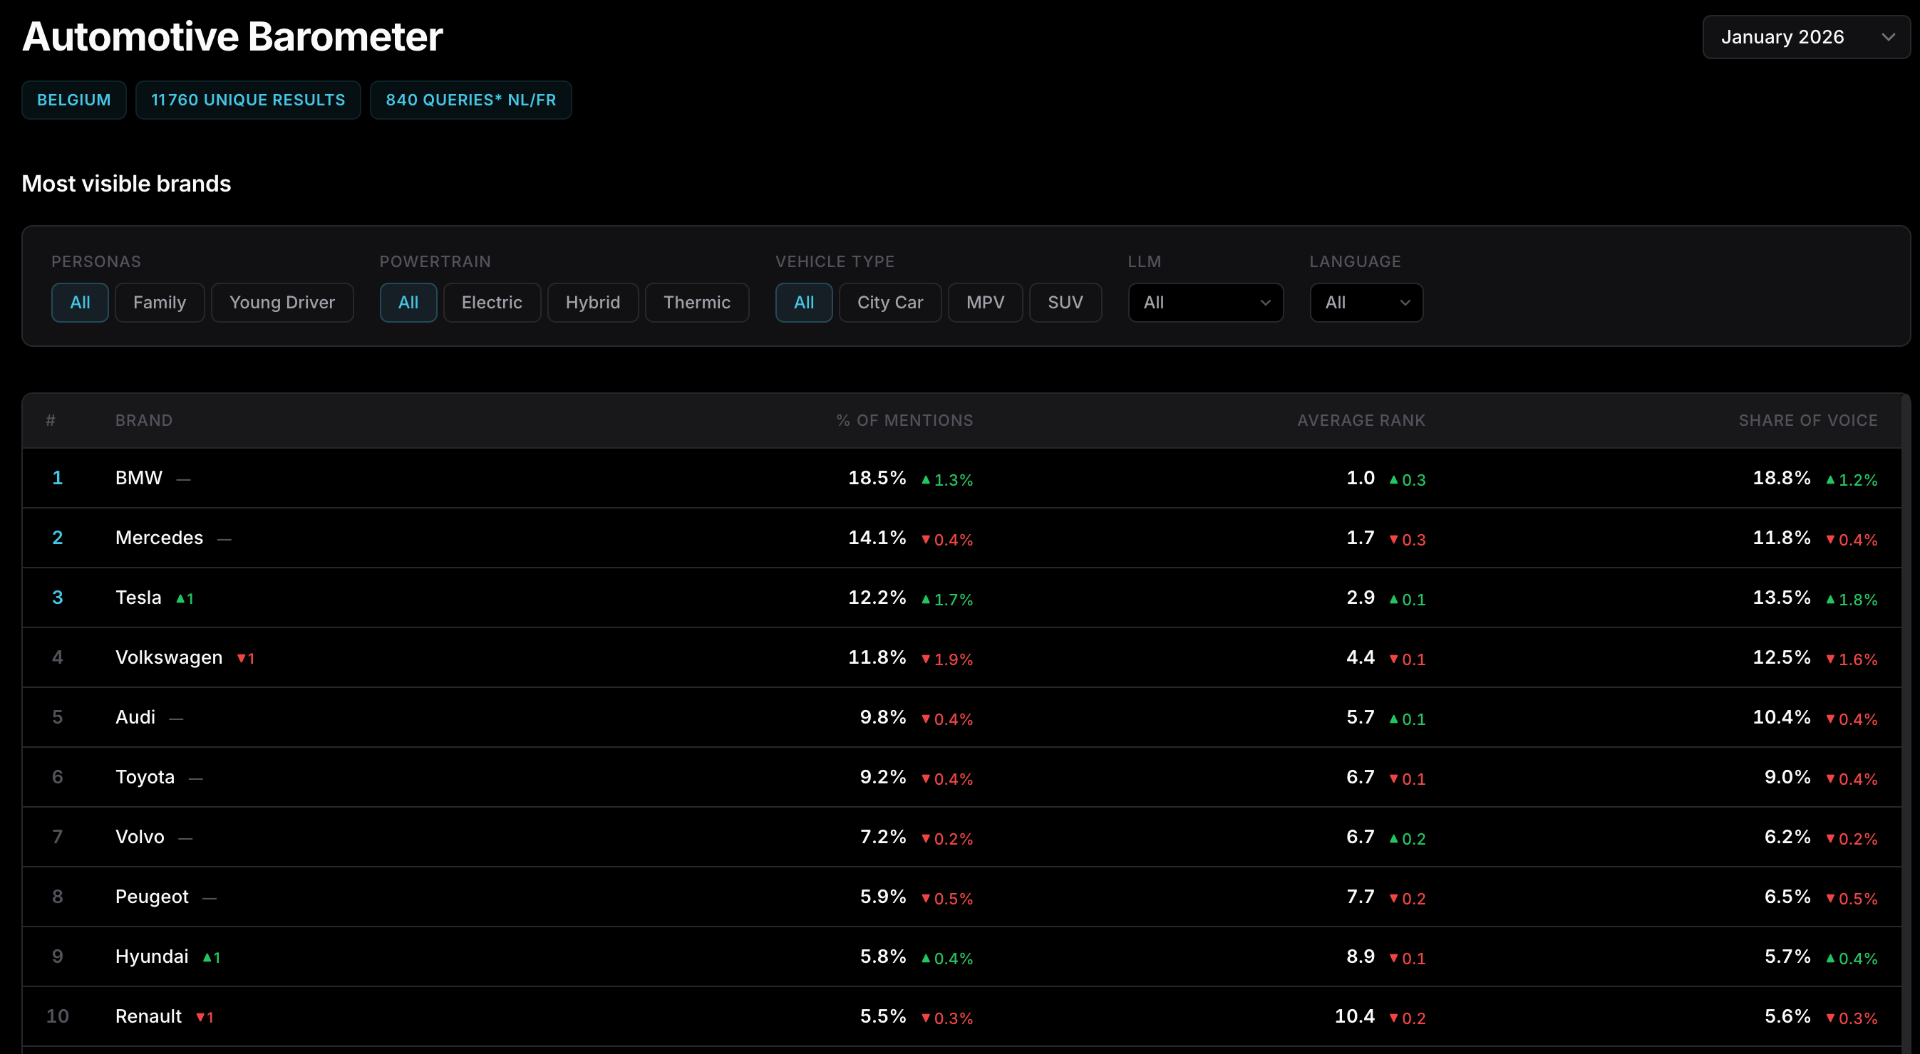1920x1054 pixels.
Task: Click Mercedes' 0.3 average rank change indicator
Action: [x=1407, y=540]
